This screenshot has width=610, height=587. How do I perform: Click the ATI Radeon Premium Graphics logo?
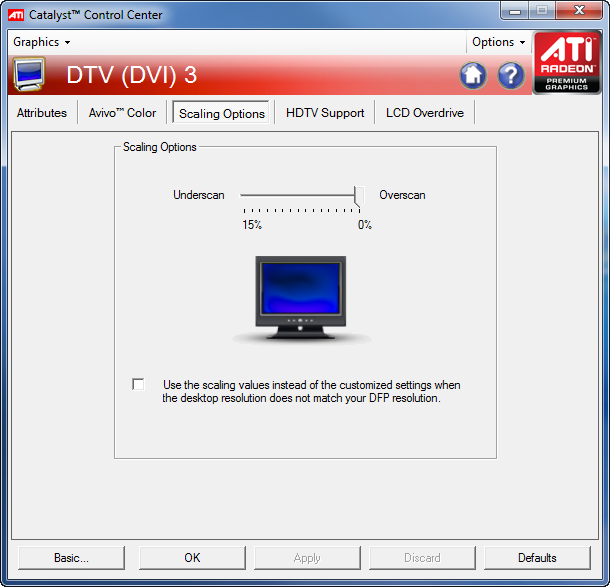point(566,63)
